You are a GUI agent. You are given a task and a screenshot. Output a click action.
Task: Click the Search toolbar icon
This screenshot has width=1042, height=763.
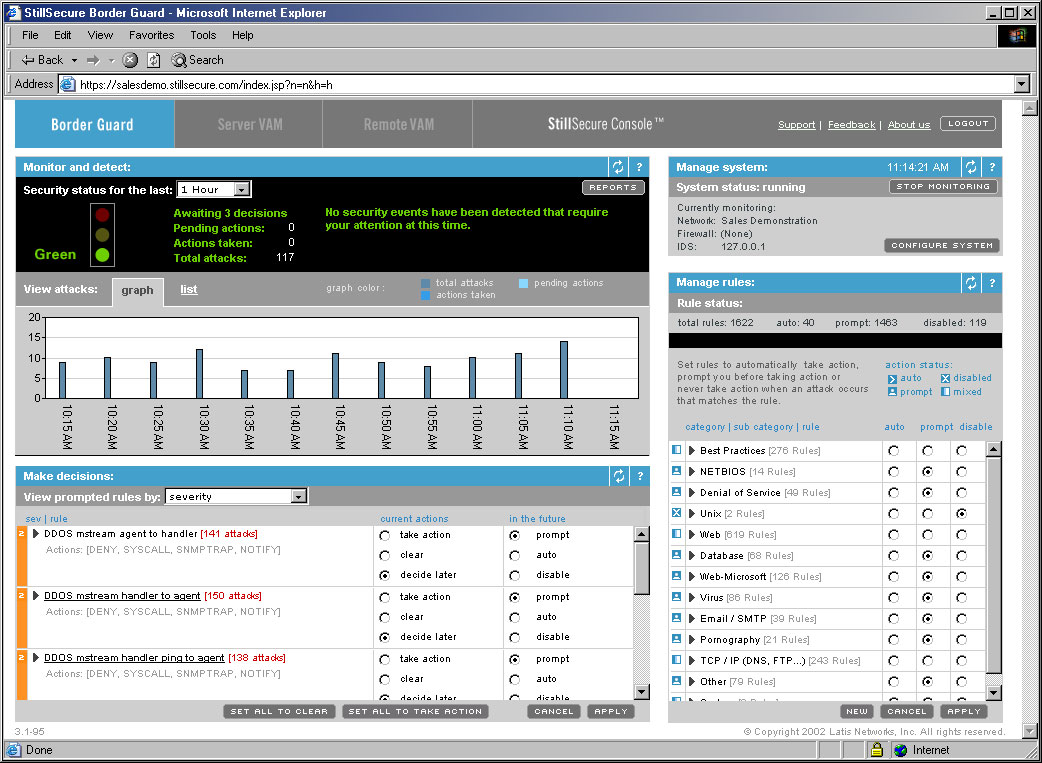(x=178, y=60)
